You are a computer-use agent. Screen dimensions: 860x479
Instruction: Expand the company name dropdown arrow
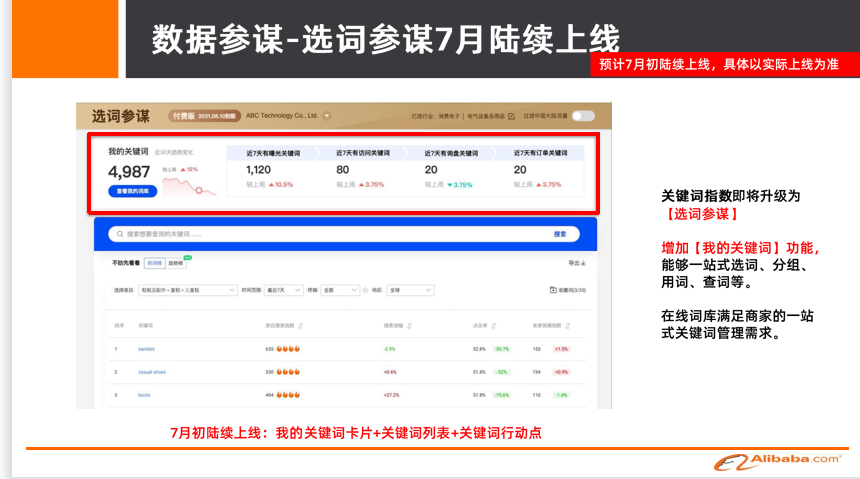tap(326, 116)
